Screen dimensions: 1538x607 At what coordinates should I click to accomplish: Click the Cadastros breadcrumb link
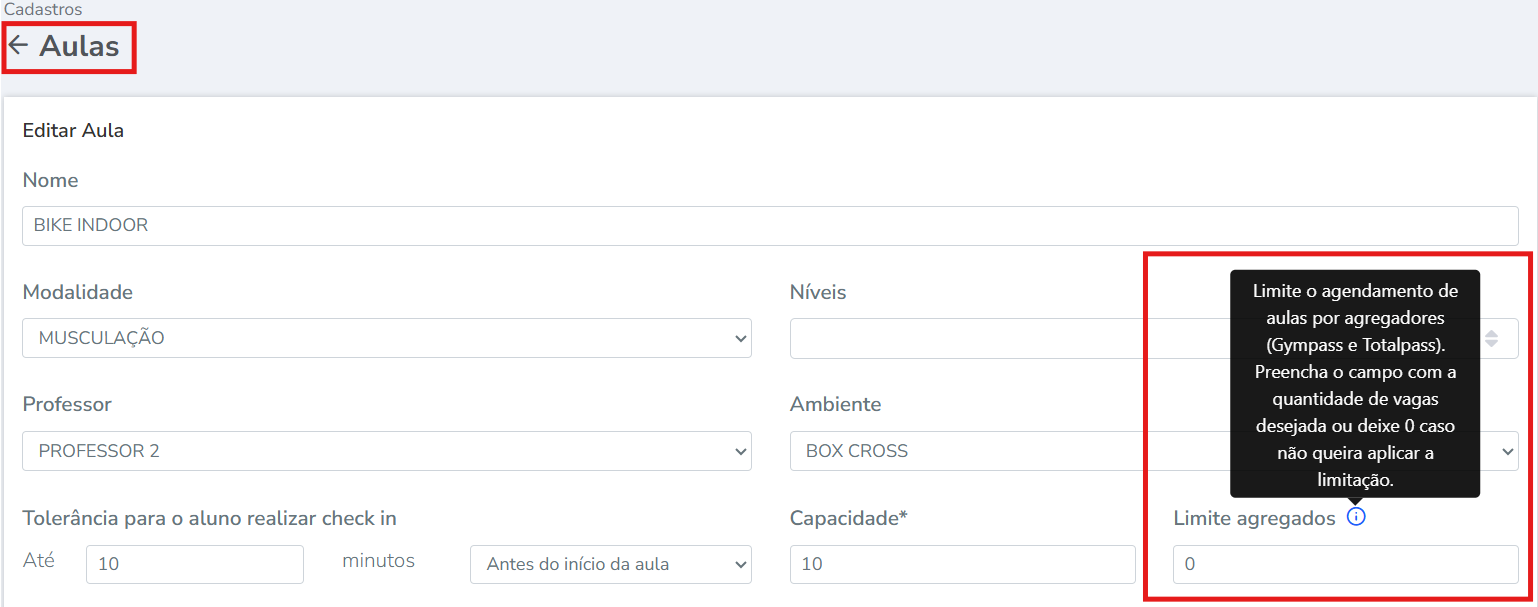tap(43, 9)
